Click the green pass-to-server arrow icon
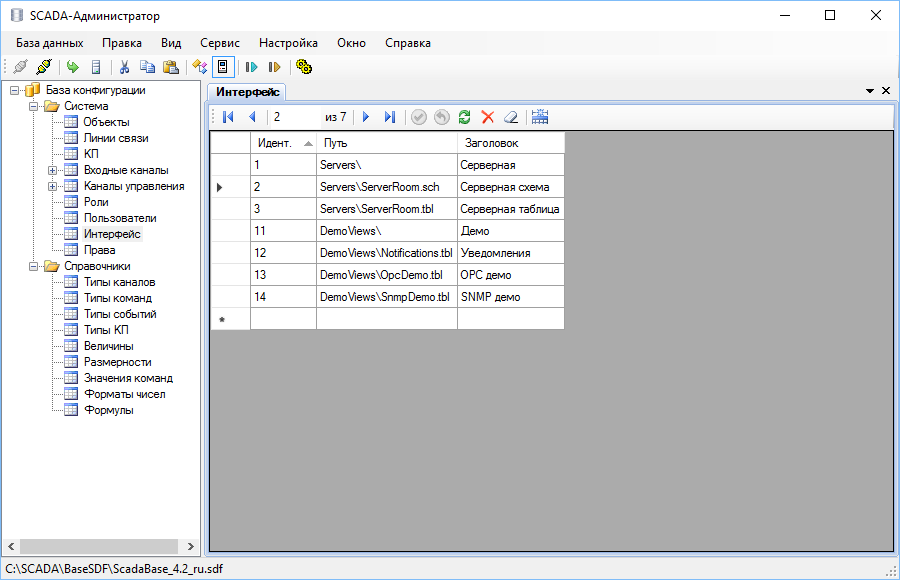 (x=72, y=67)
